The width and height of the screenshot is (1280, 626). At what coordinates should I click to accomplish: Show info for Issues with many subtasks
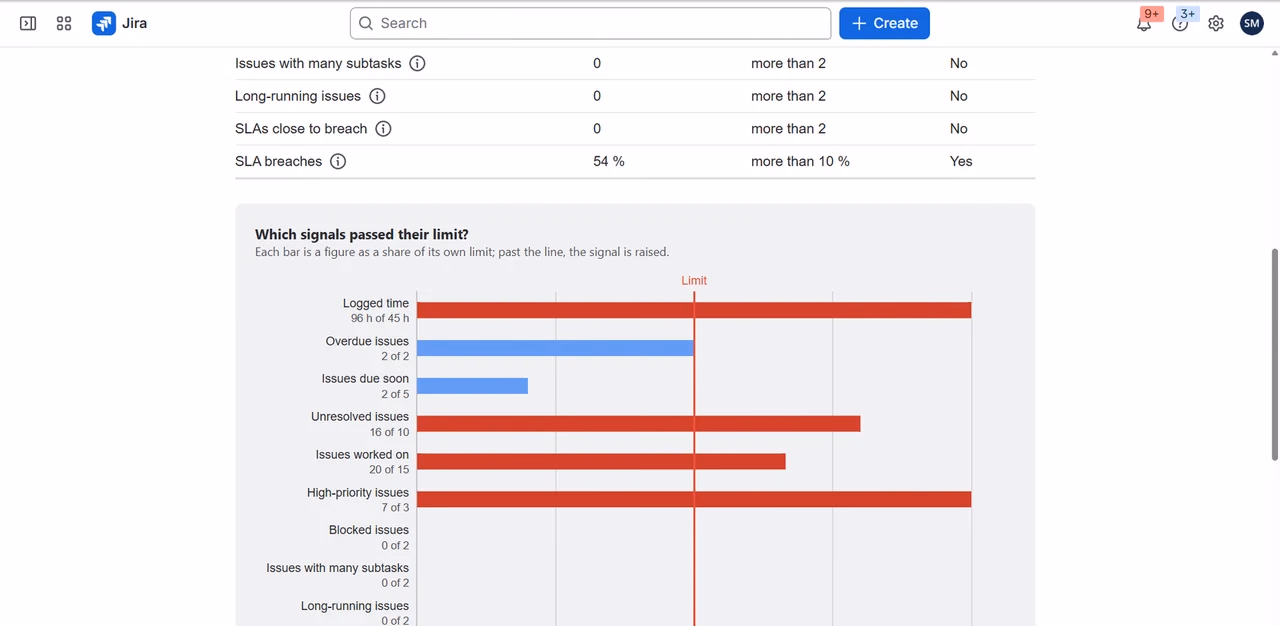(417, 63)
